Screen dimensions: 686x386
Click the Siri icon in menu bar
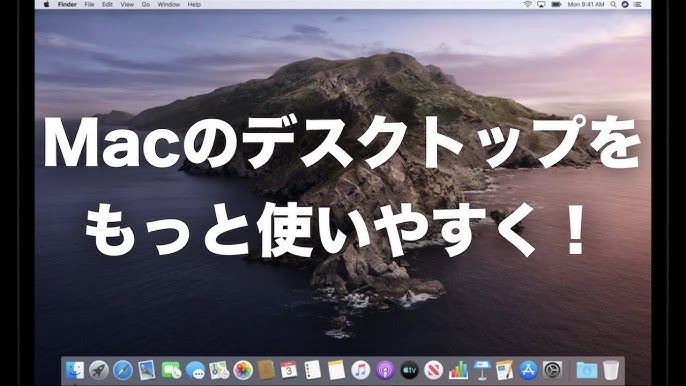[x=625, y=4]
